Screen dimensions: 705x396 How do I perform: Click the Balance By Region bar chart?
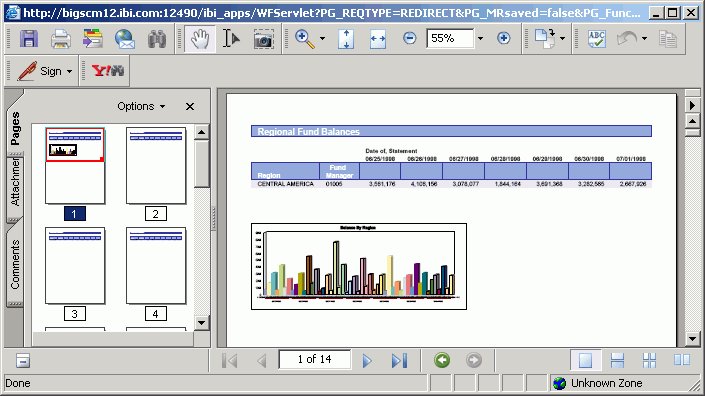pos(359,267)
